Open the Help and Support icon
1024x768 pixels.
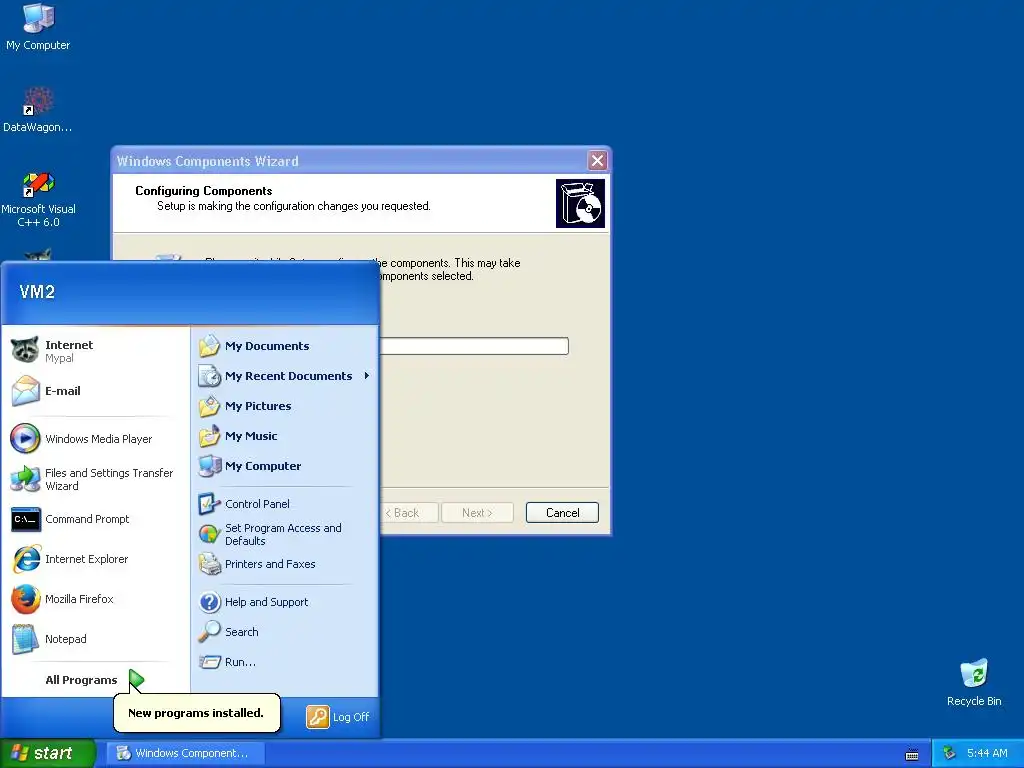(210, 601)
